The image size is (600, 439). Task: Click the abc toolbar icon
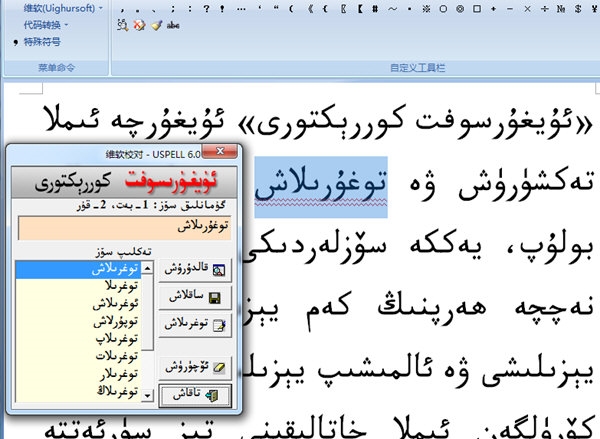click(173, 26)
